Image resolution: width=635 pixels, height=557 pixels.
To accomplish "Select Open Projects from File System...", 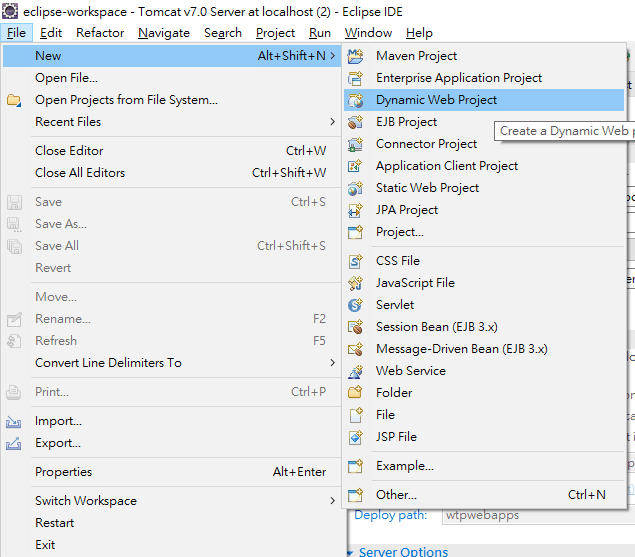I will [172, 100].
